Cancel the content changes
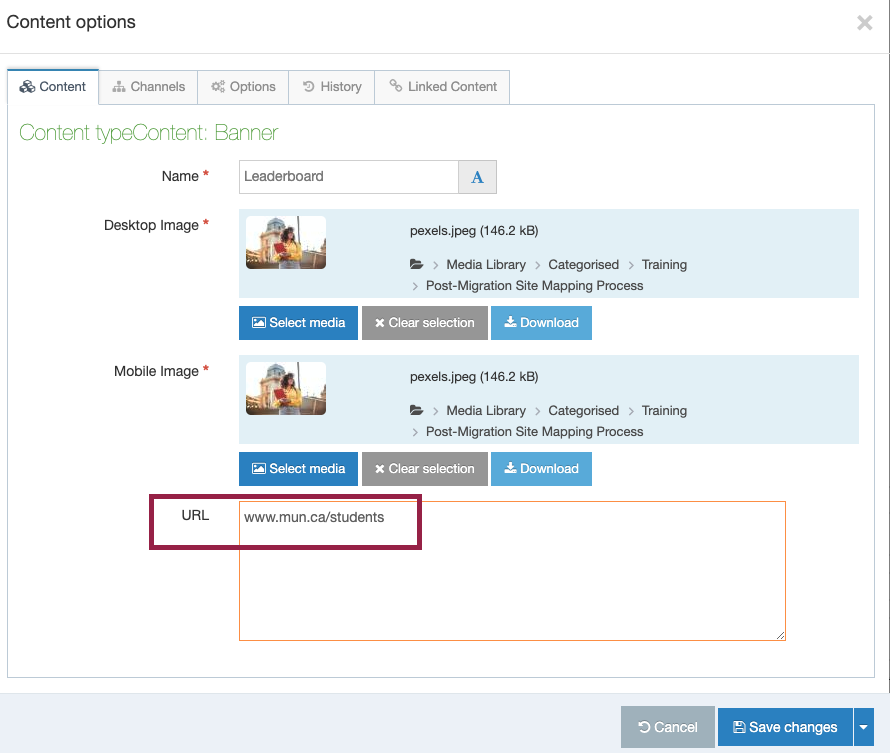This screenshot has height=753, width=890. (x=668, y=727)
